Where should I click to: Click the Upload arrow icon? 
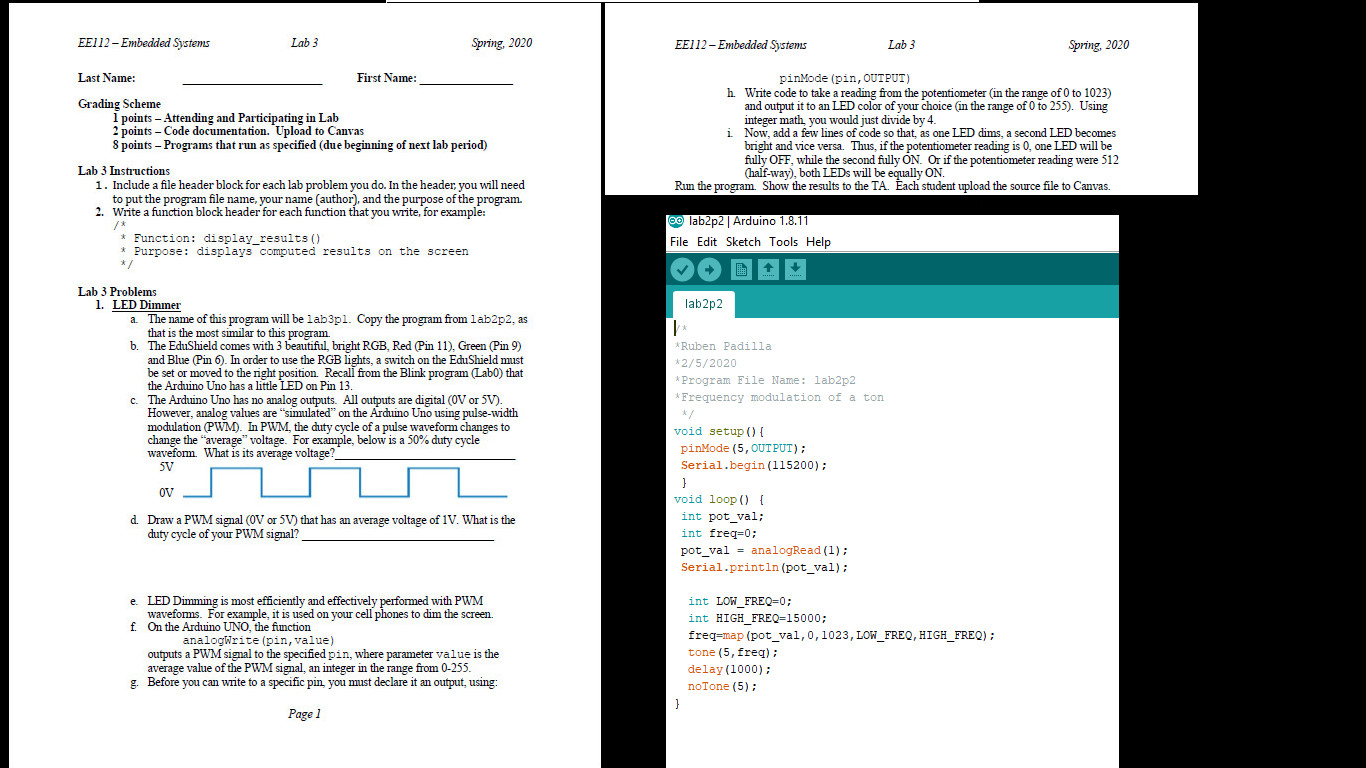[709, 269]
